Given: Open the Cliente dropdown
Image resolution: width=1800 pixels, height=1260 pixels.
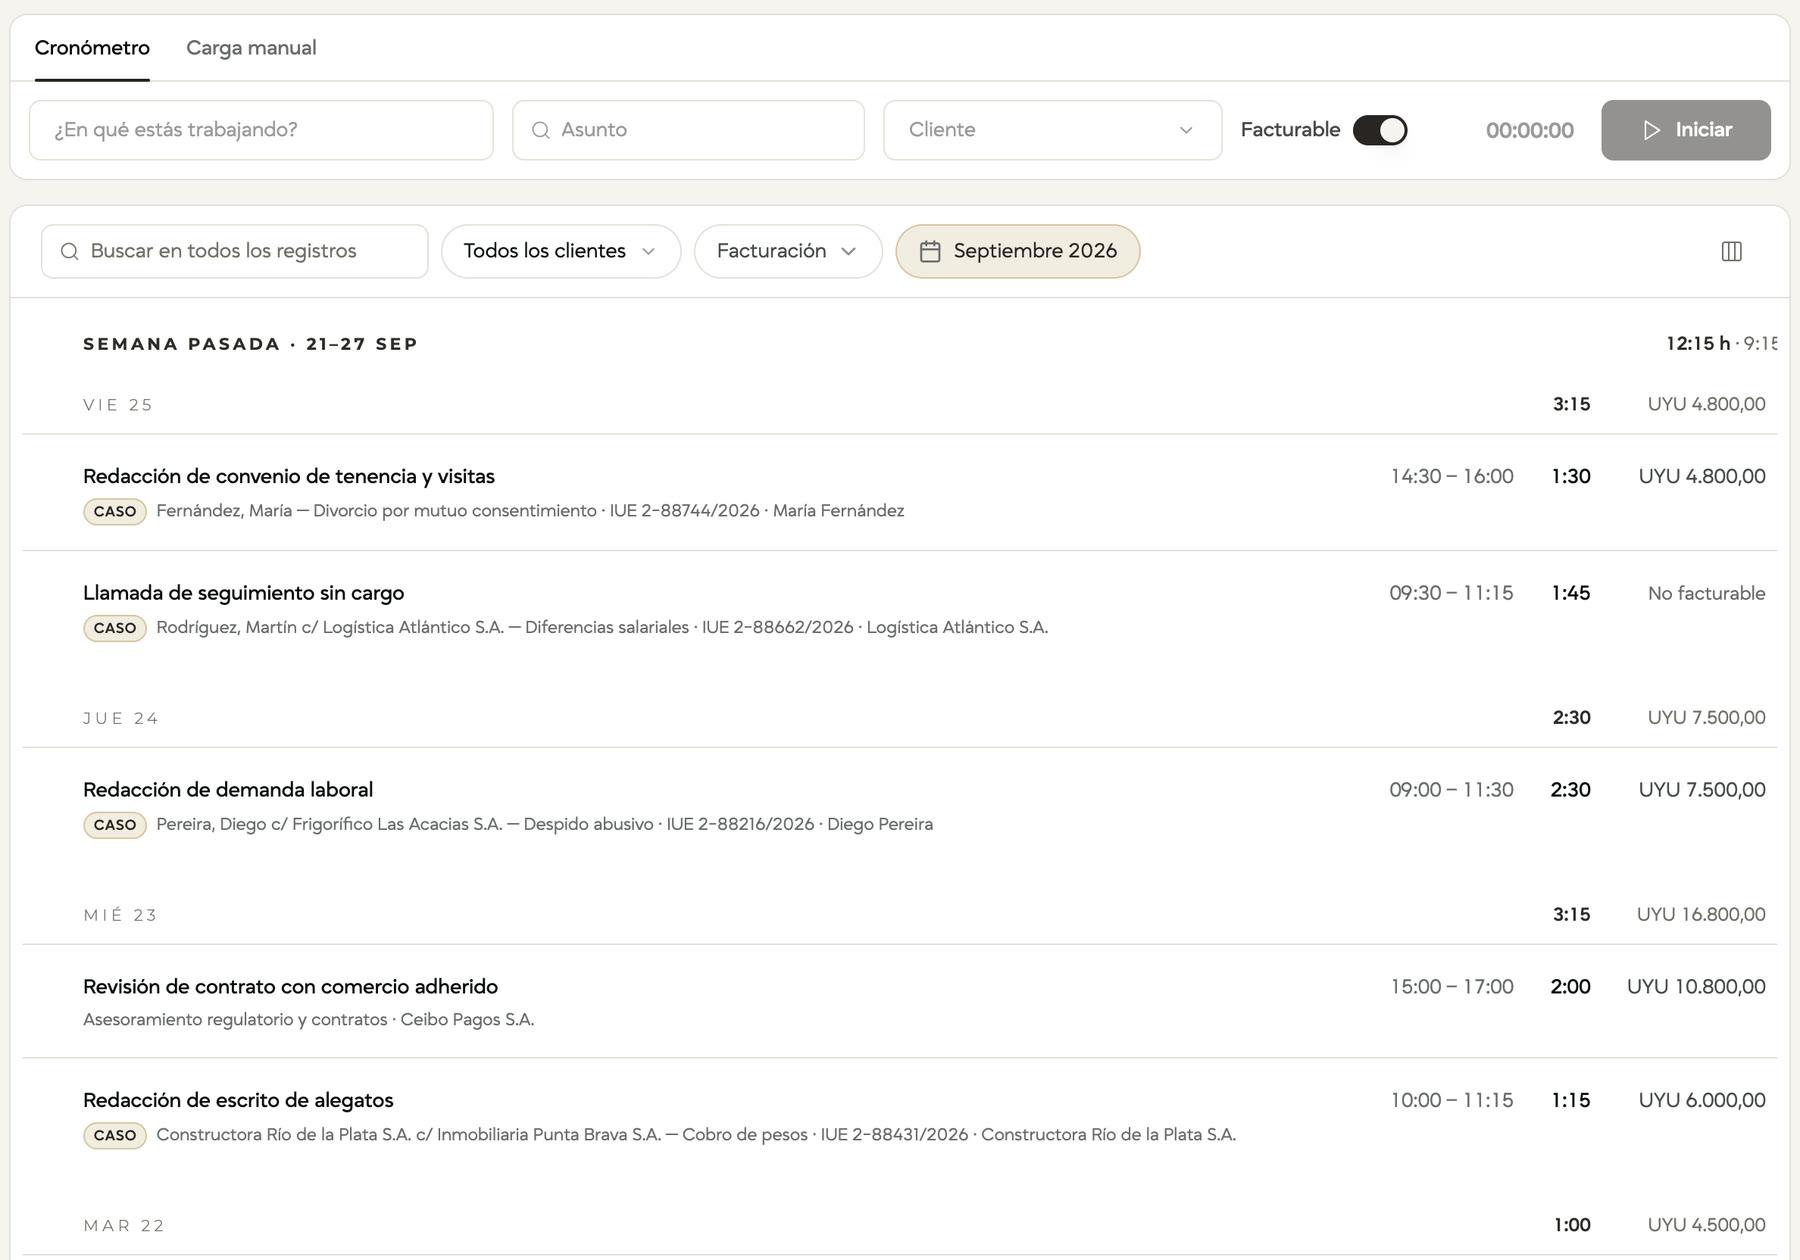Looking at the screenshot, I should (1052, 130).
